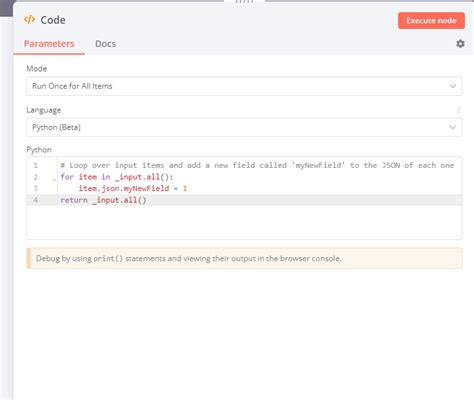The image size is (474, 400).
Task: Switch to the Docs tab
Action: [105, 44]
